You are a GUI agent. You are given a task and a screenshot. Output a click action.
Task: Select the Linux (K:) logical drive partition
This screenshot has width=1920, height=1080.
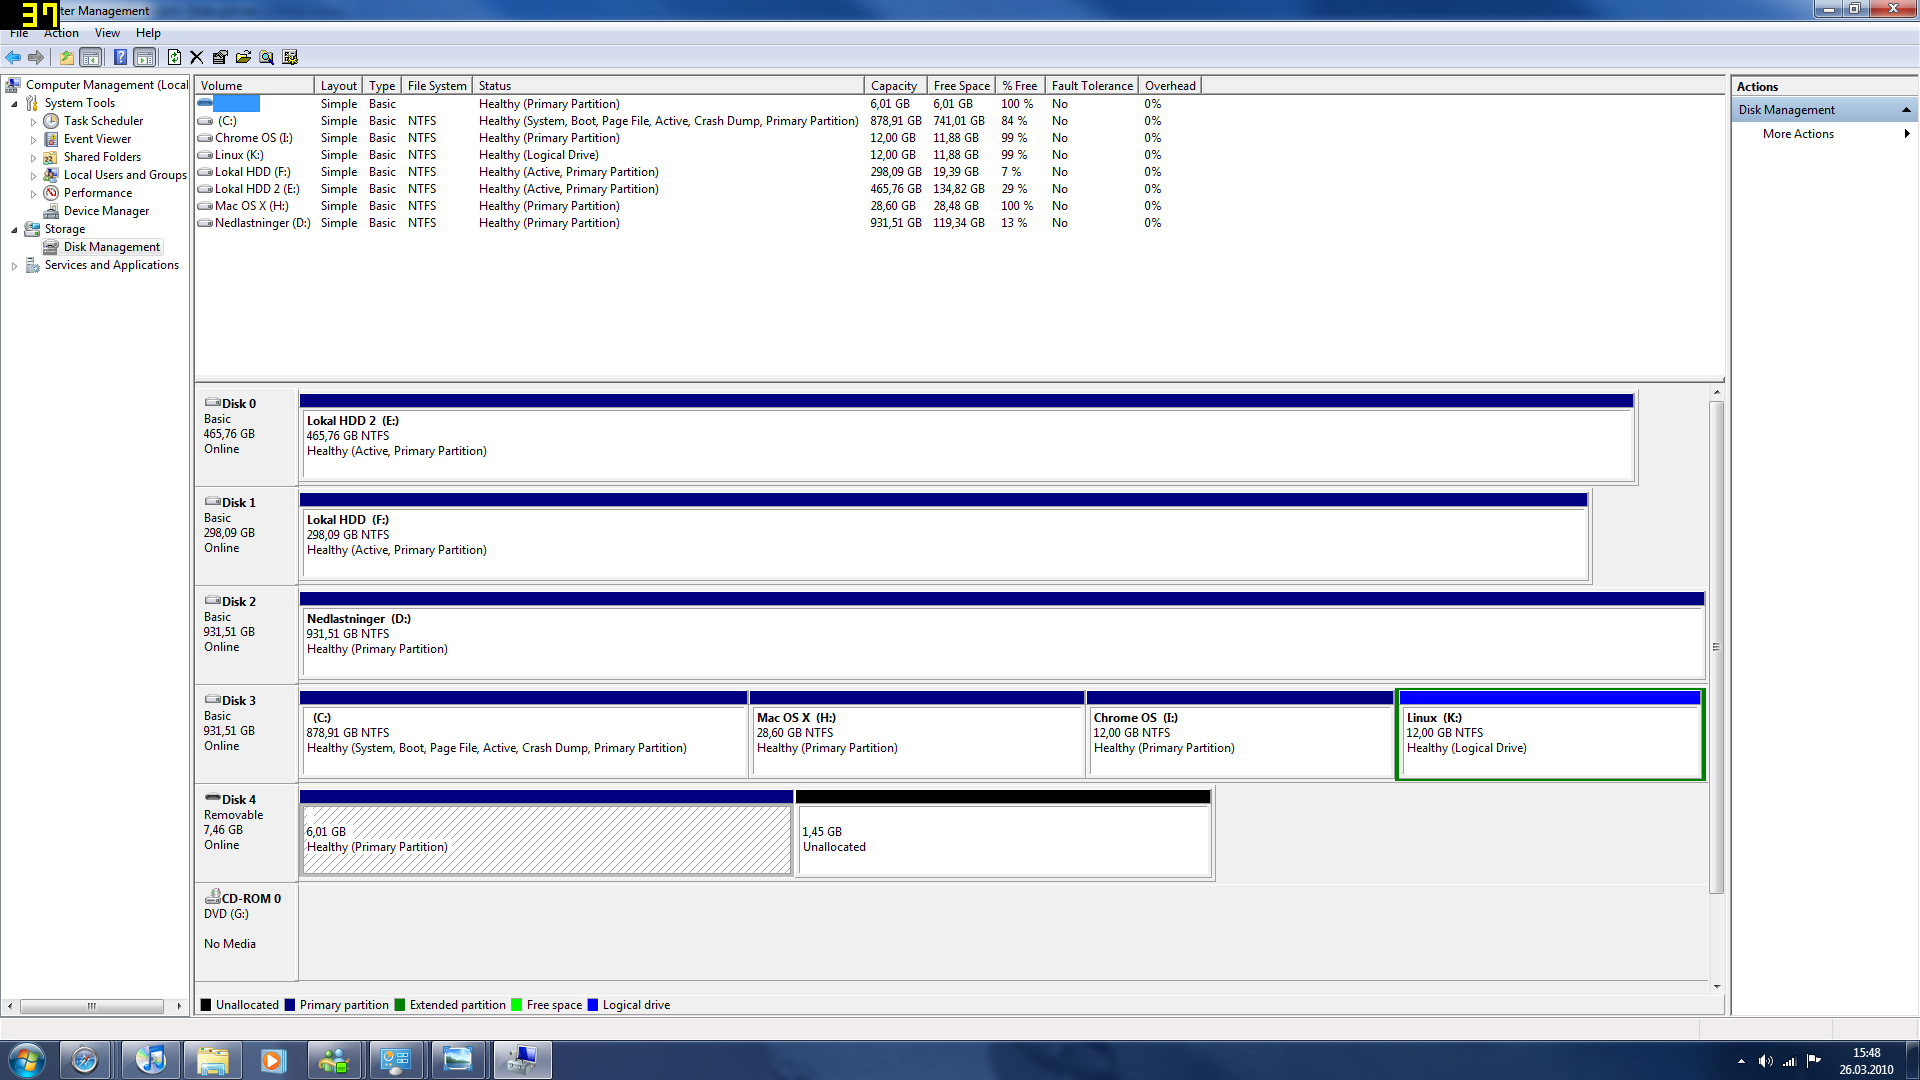click(1549, 740)
